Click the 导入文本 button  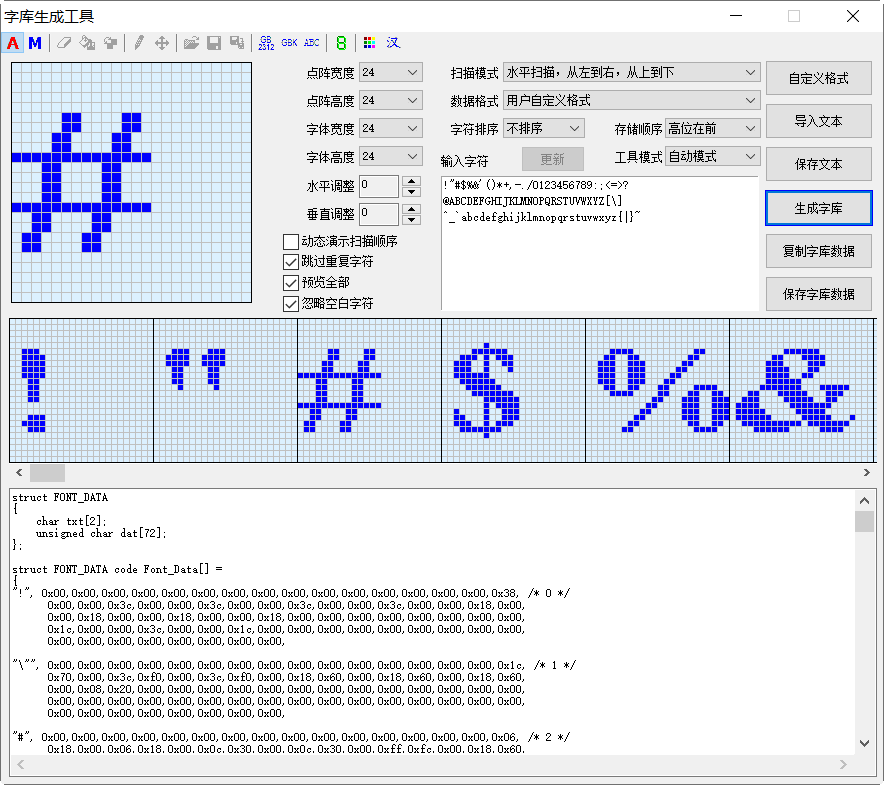click(x=818, y=121)
